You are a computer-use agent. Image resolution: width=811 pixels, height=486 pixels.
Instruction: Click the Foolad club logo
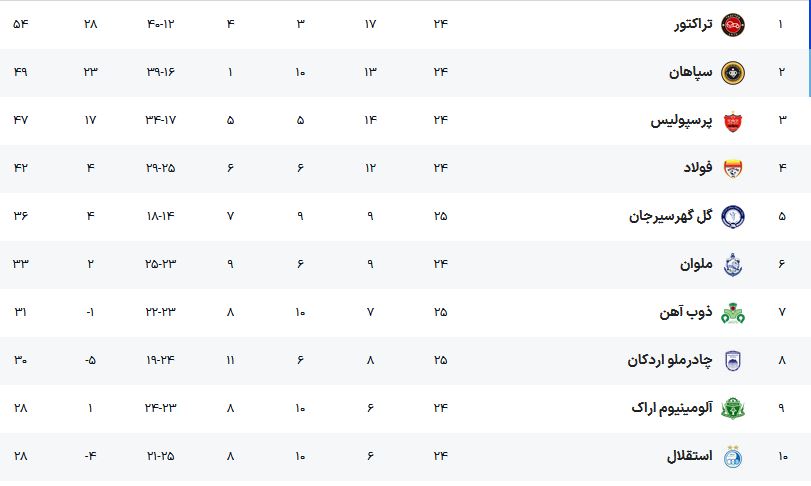pyautogui.click(x=732, y=169)
